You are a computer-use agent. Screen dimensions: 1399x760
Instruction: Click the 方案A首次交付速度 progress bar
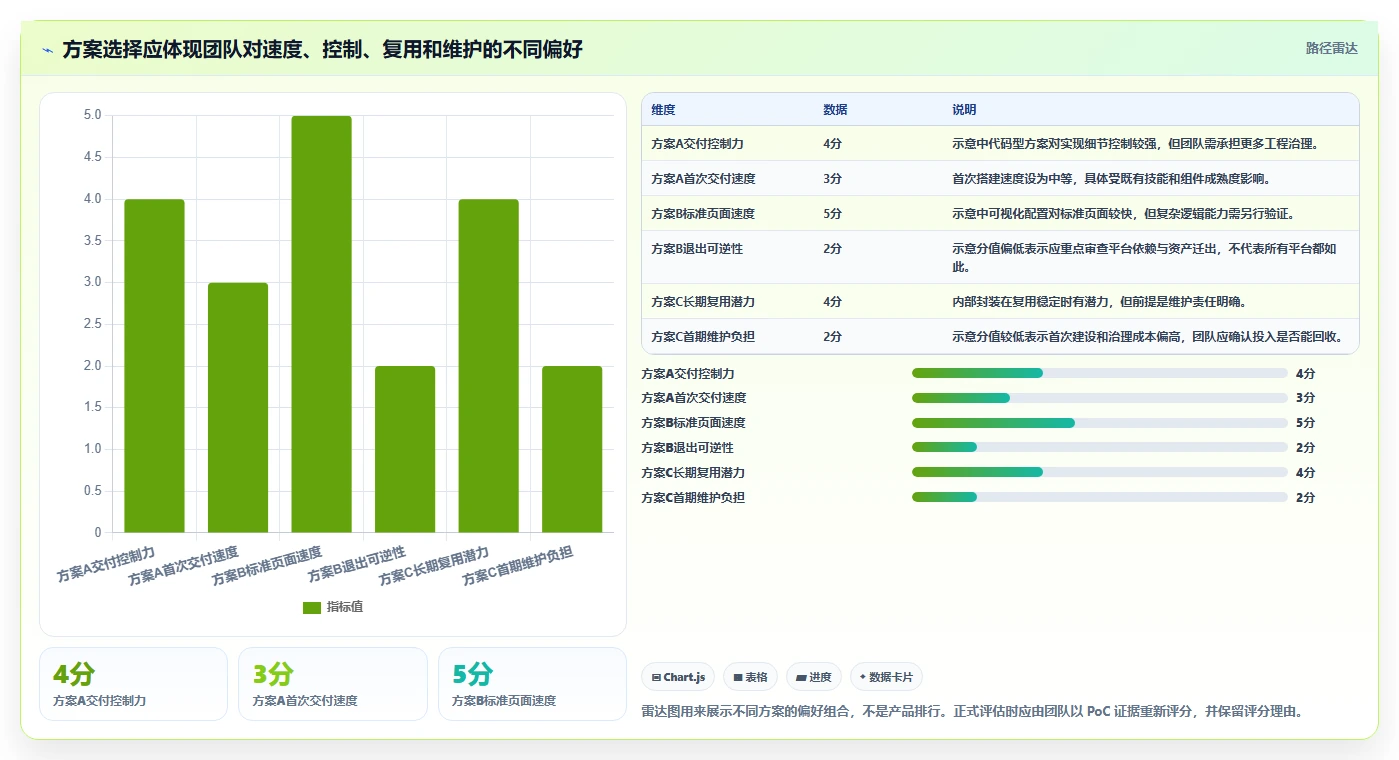click(1100, 398)
